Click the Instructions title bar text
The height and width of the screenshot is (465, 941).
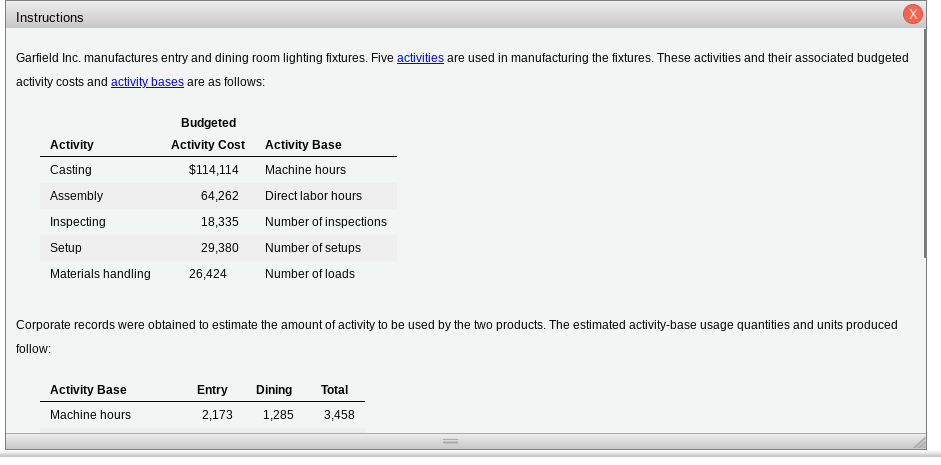[x=50, y=18]
